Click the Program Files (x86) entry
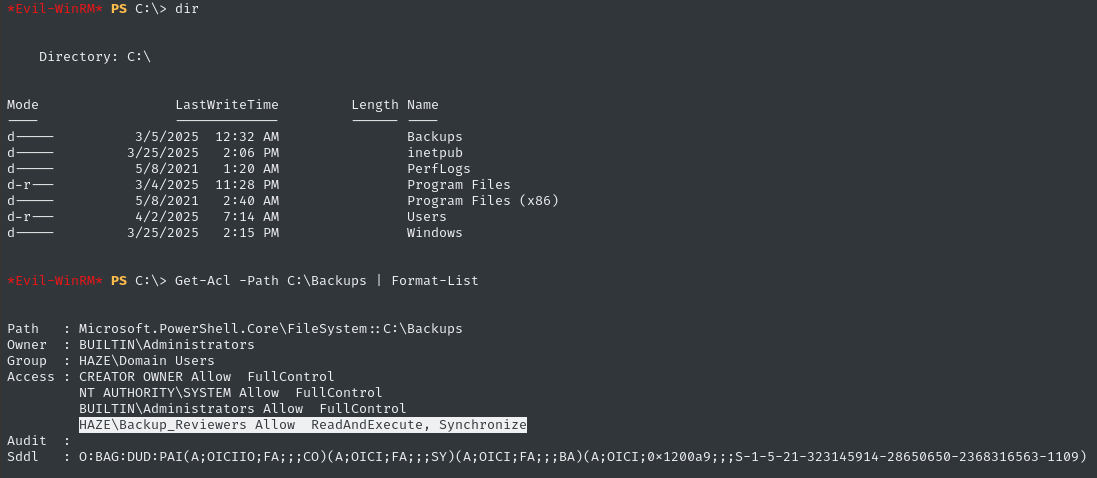Screen dimensions: 1097x478 tap(482, 200)
